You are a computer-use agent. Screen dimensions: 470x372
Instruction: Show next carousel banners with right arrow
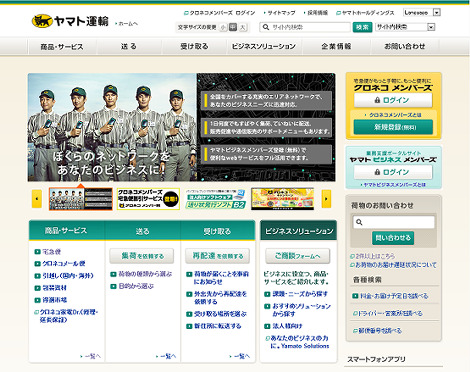326,199
